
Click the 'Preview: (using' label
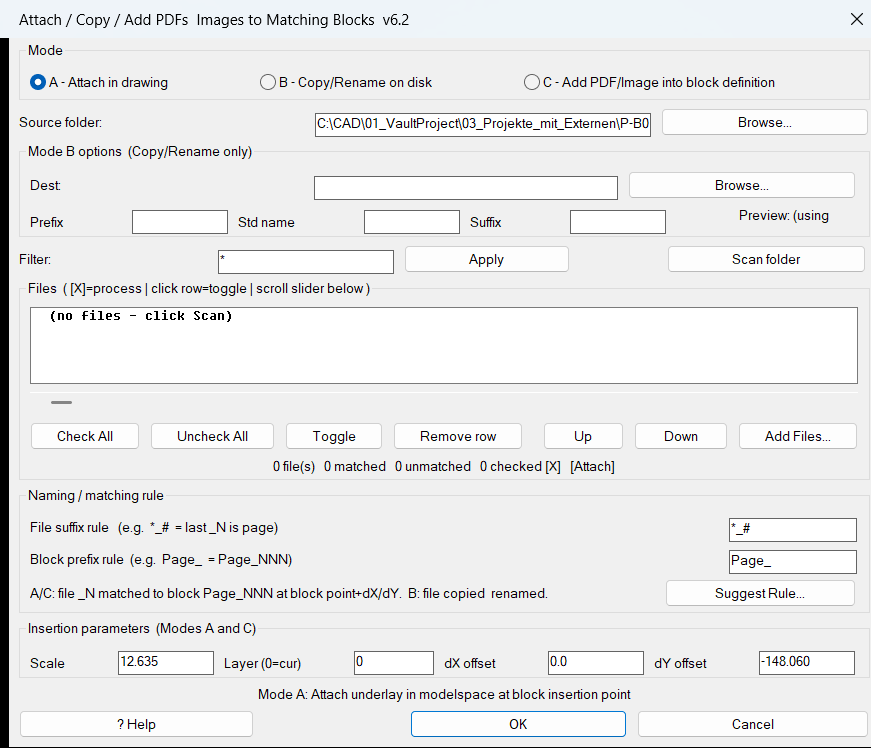(783, 215)
